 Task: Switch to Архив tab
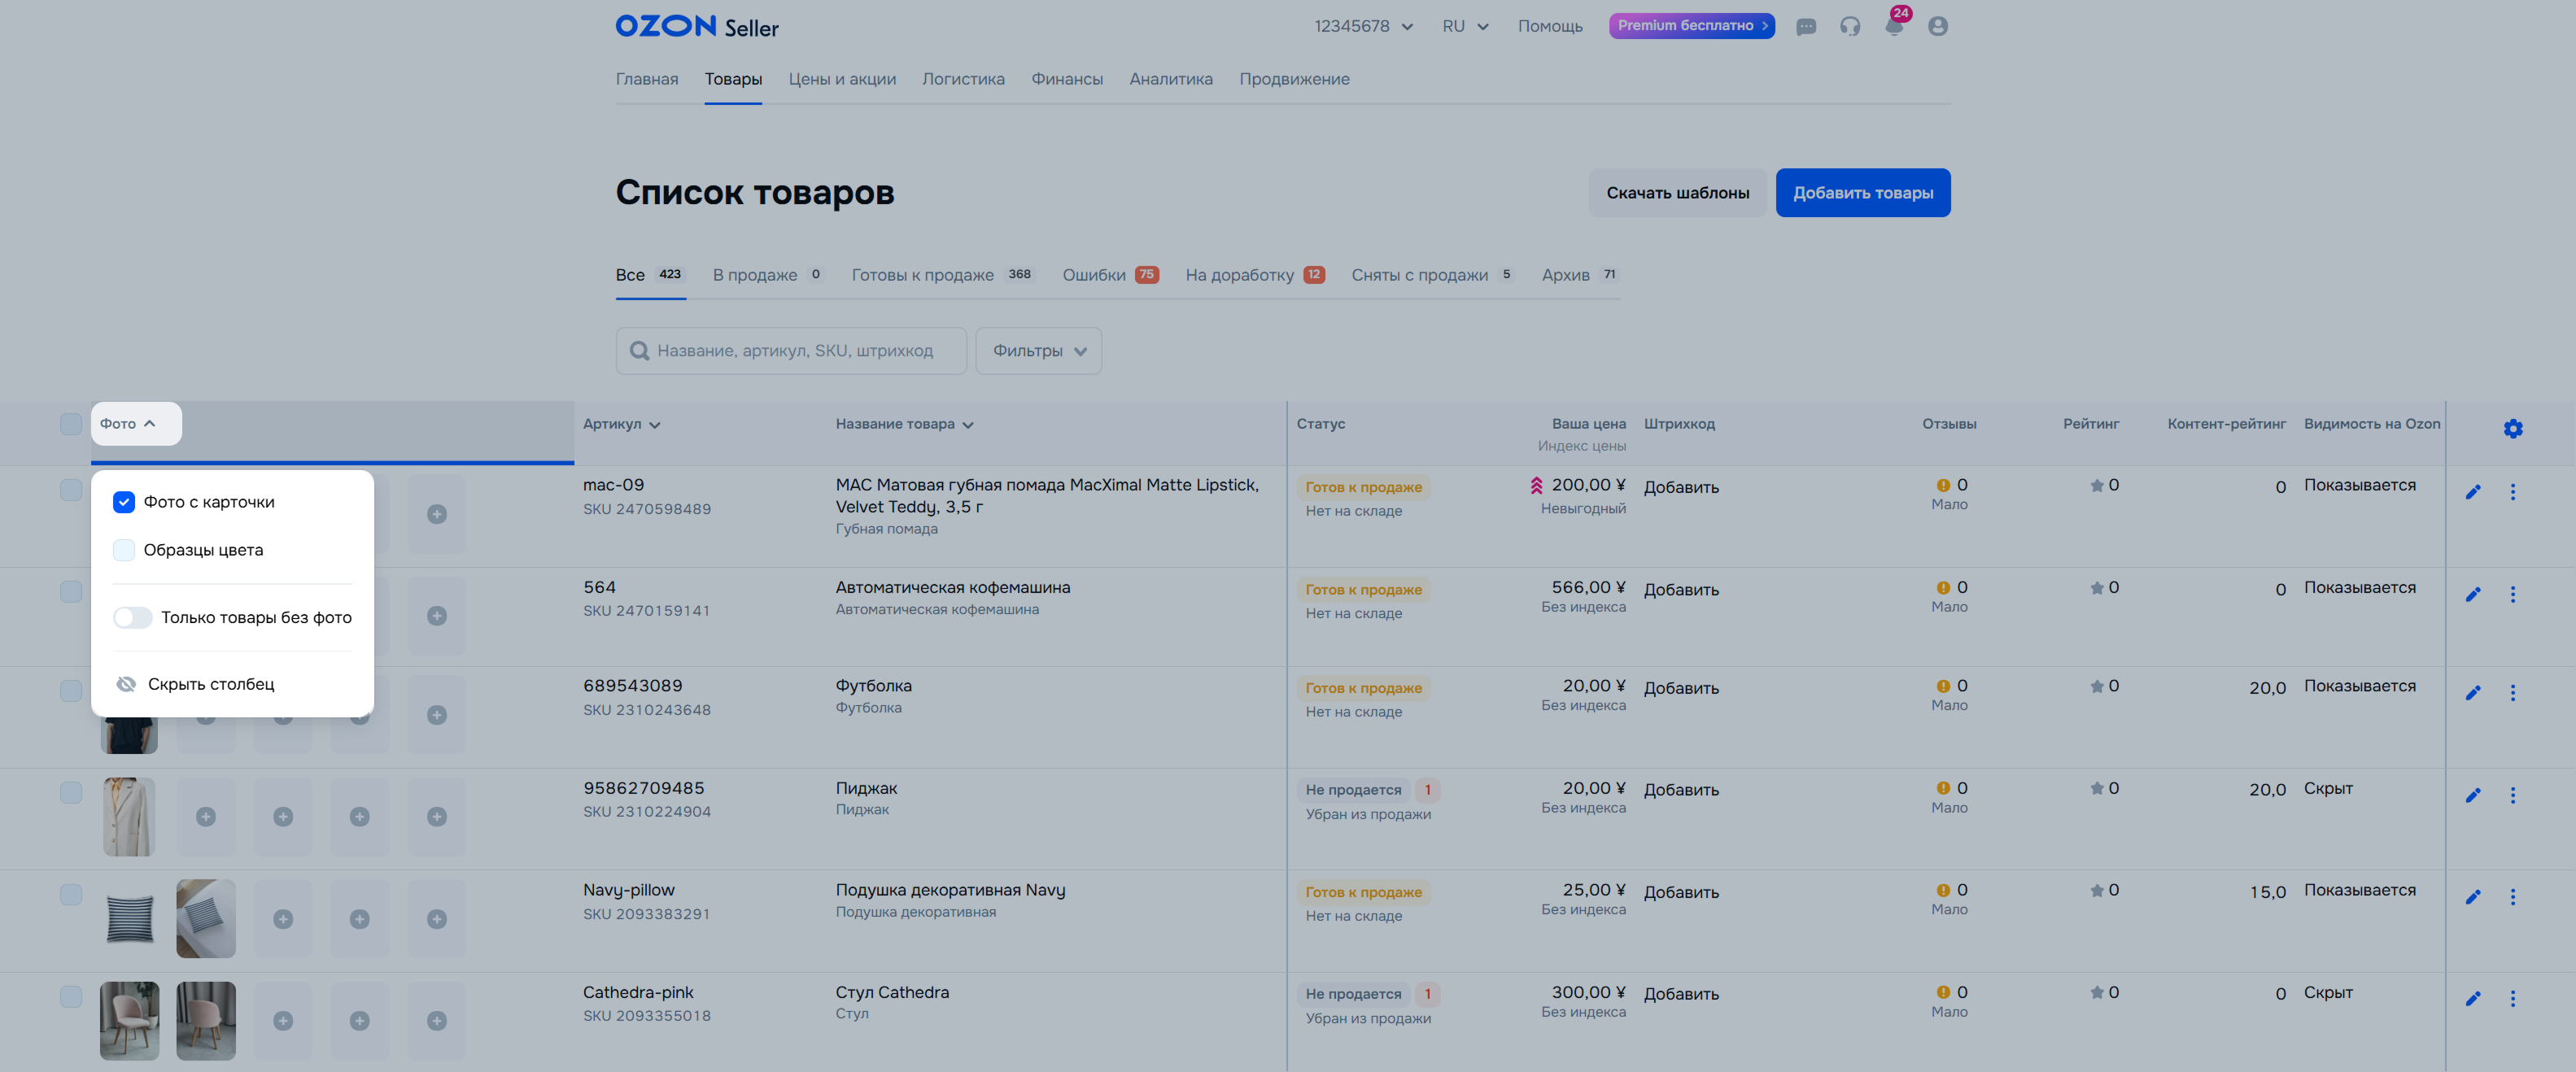[x=1580, y=275]
